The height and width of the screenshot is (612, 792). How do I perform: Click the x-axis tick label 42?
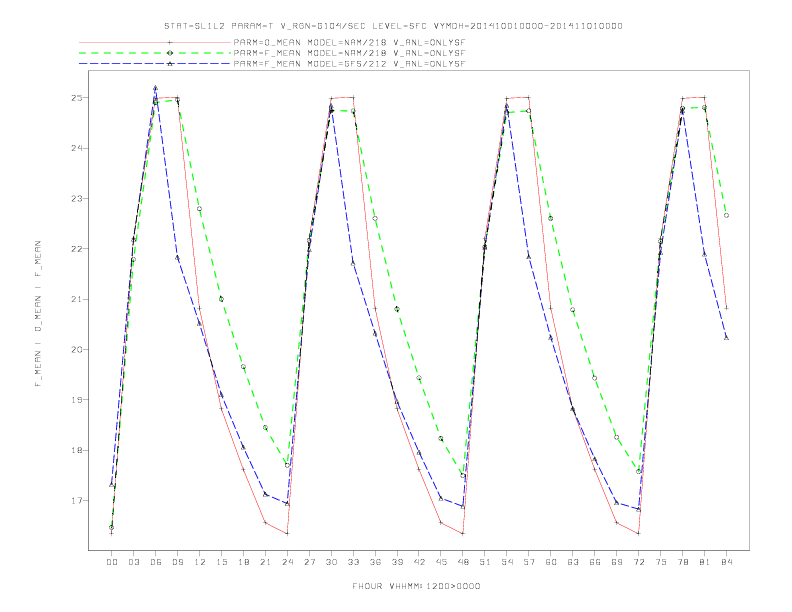(419, 562)
